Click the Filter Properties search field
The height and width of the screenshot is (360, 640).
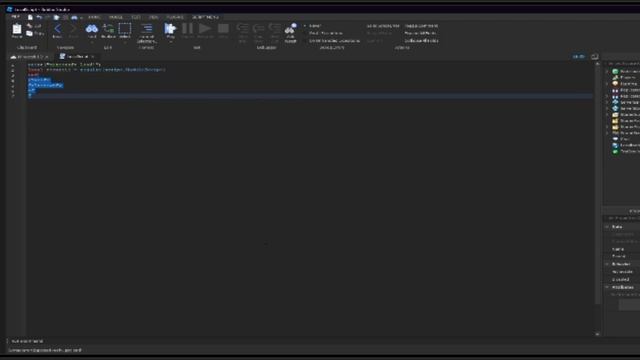[622, 218]
